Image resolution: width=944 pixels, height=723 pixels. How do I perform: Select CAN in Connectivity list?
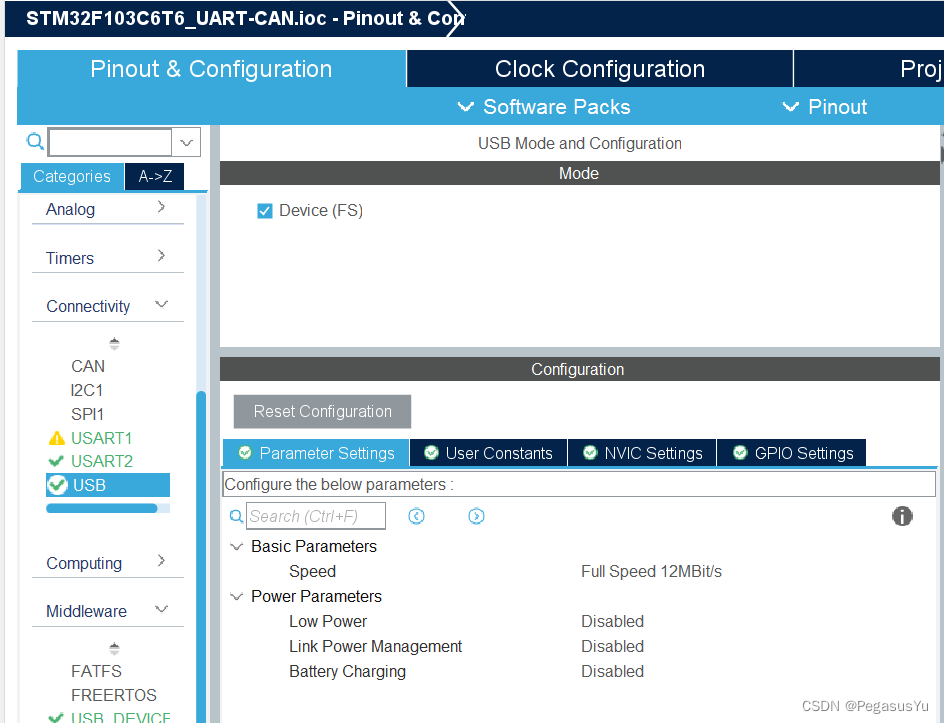[88, 366]
